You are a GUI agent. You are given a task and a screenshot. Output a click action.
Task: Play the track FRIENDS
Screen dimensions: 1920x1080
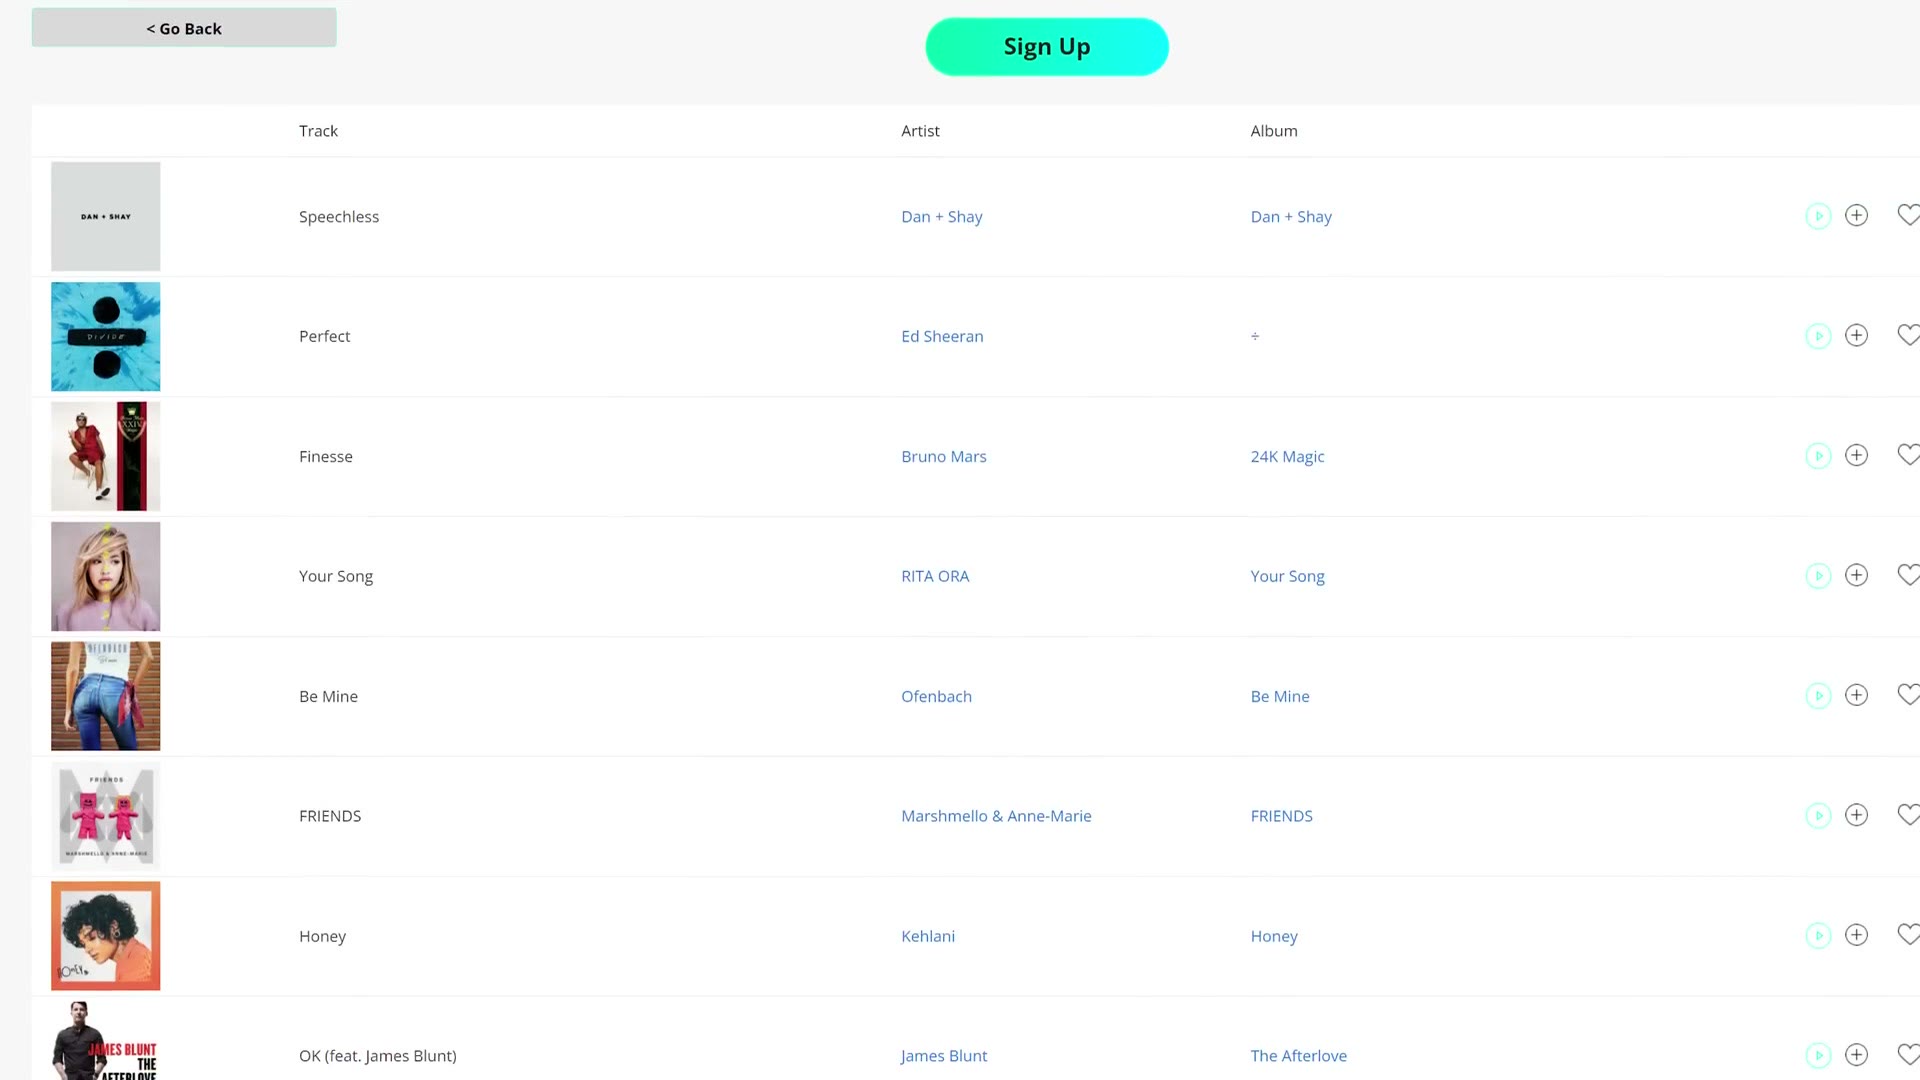click(1818, 816)
